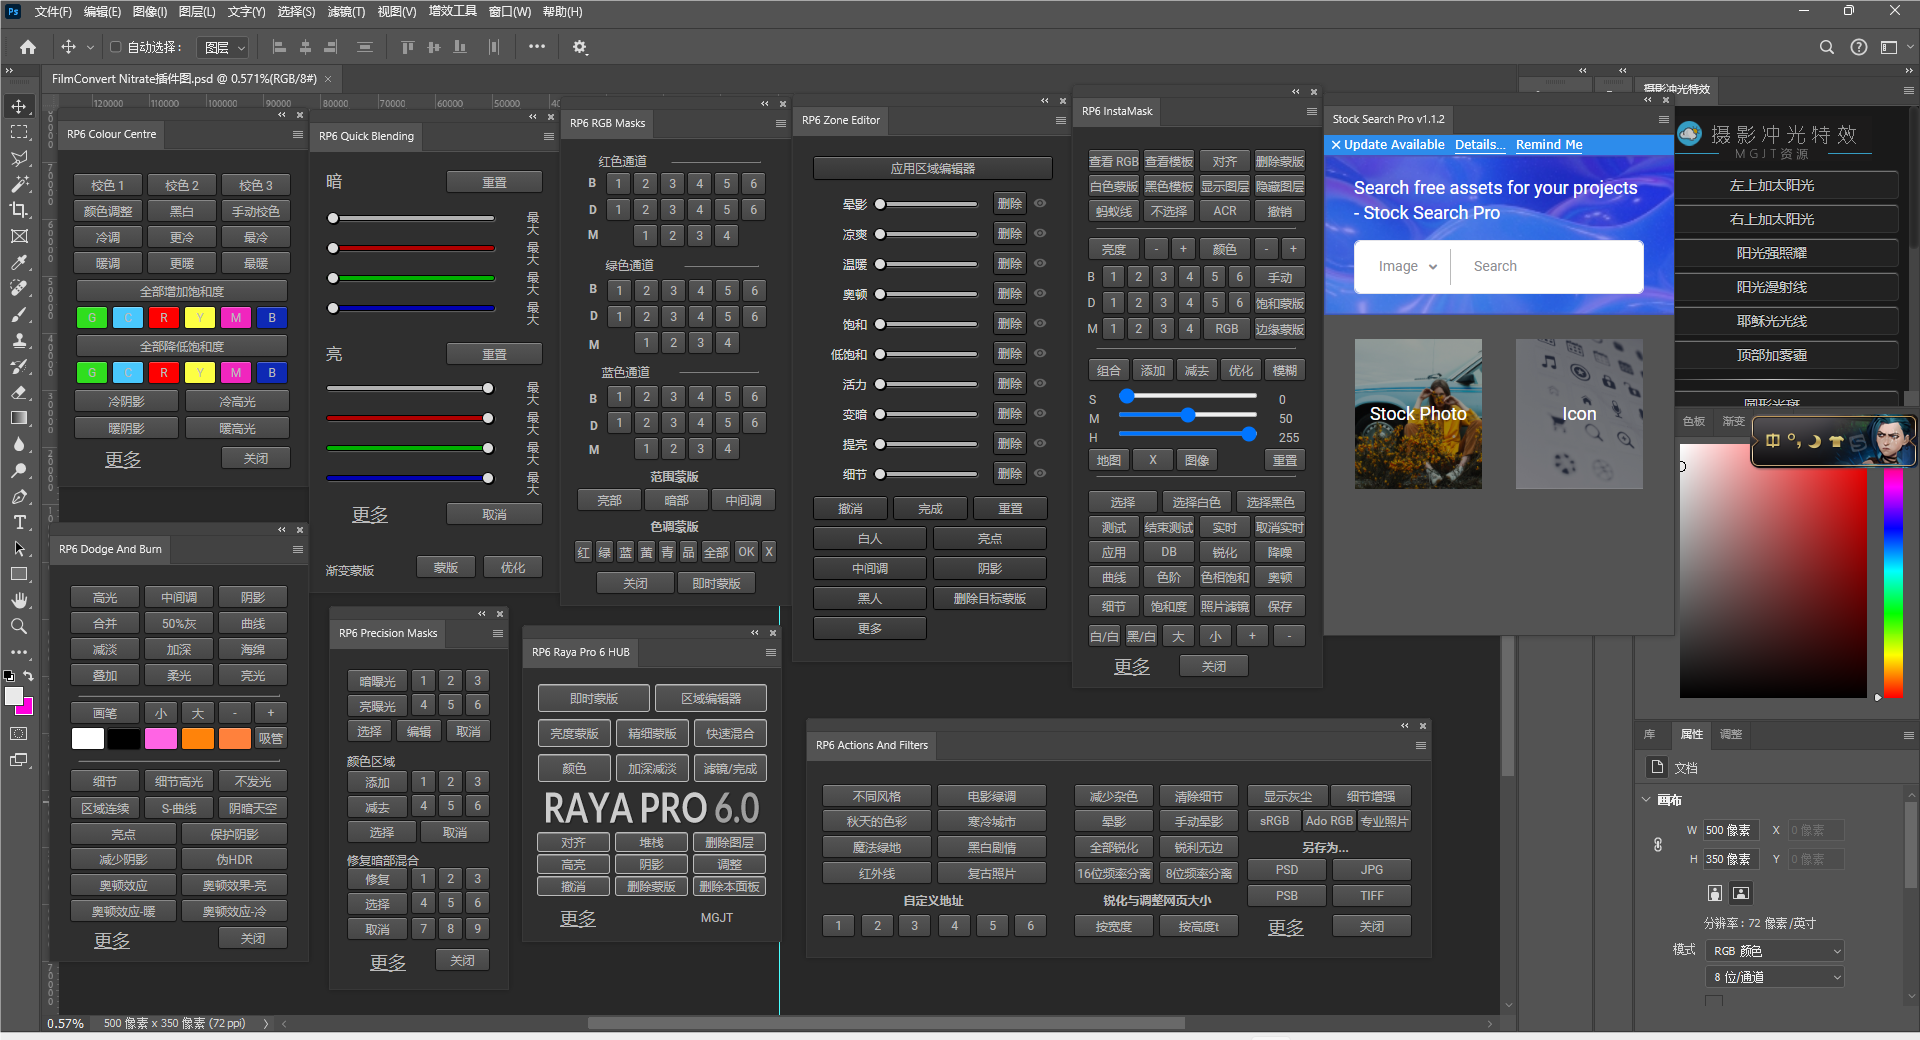Collapse the 画布 section in Properties
The height and width of the screenshot is (1040, 1920).
pos(1647,799)
